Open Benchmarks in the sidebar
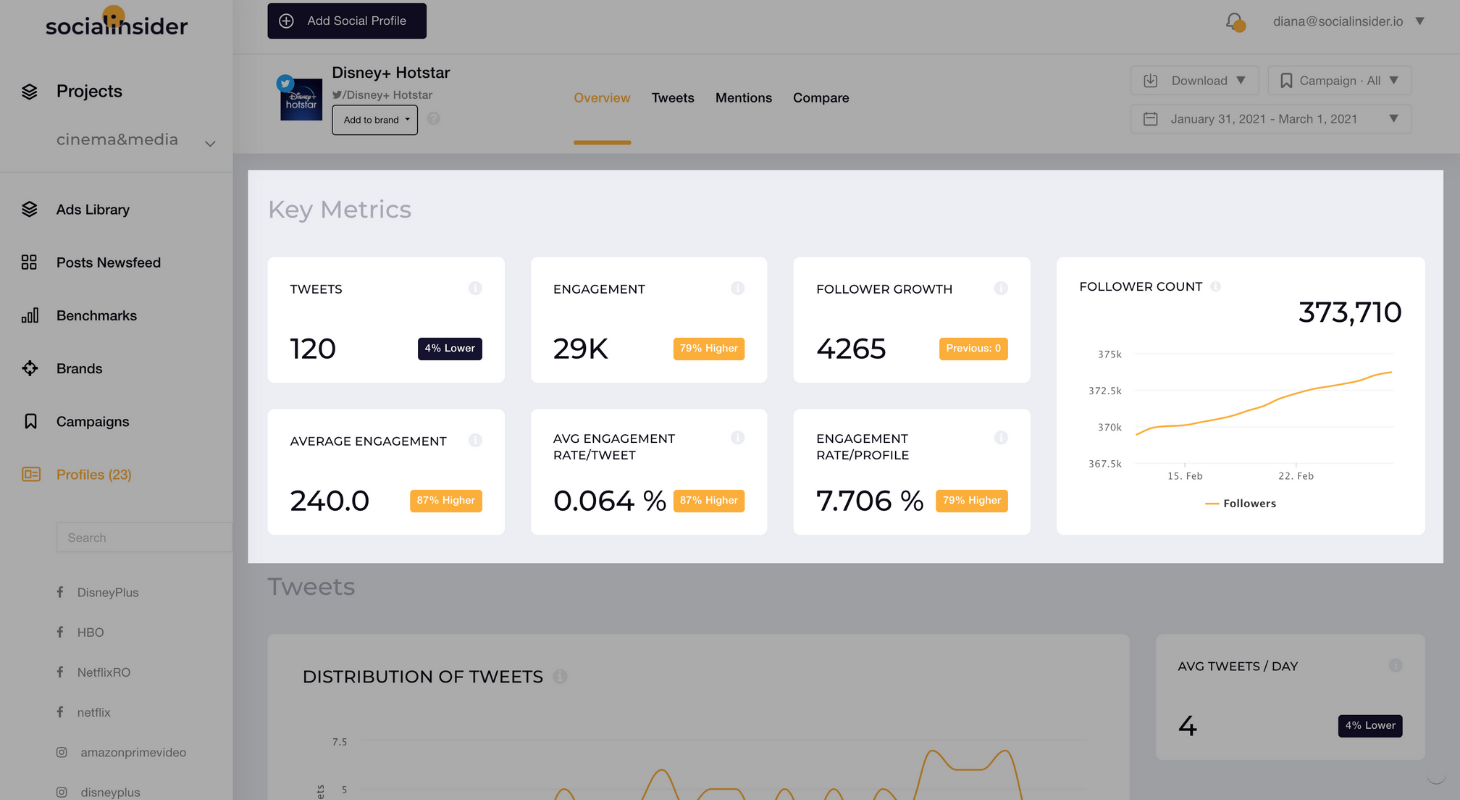The image size is (1460, 800). [96, 315]
